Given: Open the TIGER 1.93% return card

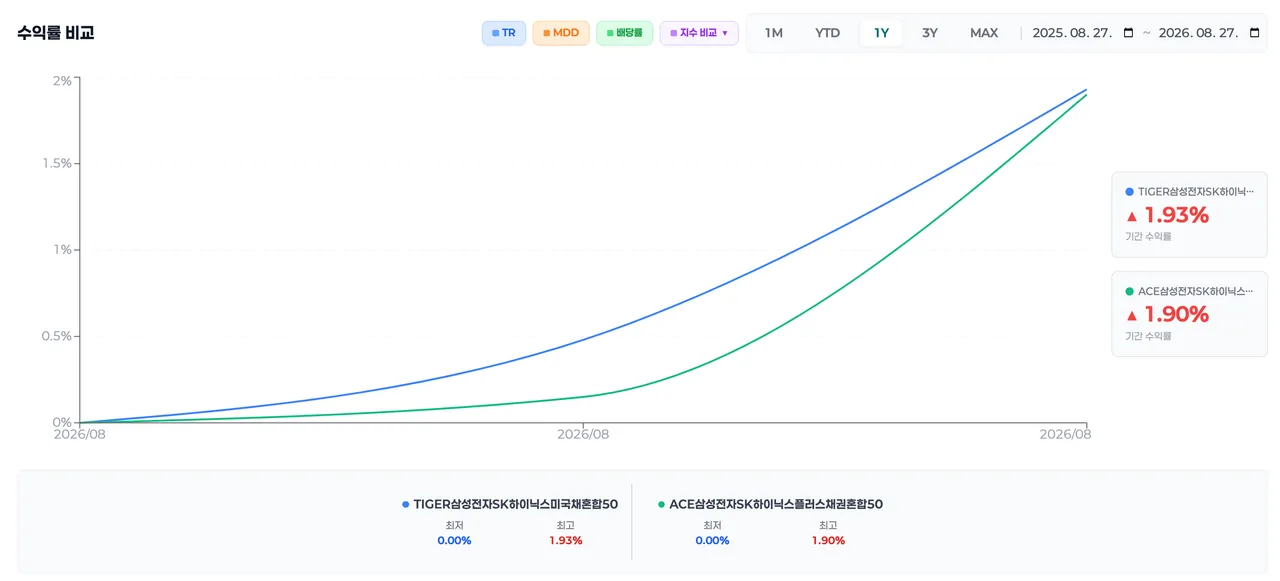Looking at the screenshot, I should click(x=1189, y=215).
